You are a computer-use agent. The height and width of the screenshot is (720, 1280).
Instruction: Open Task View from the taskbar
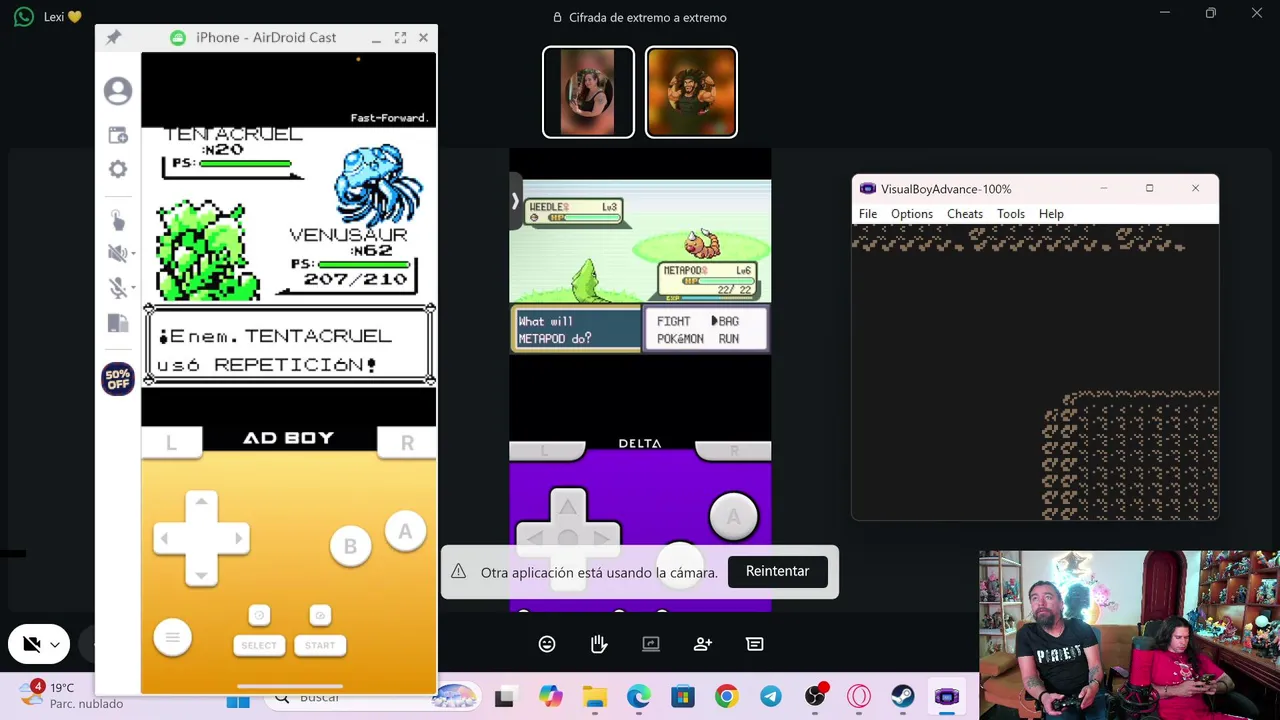[505, 697]
